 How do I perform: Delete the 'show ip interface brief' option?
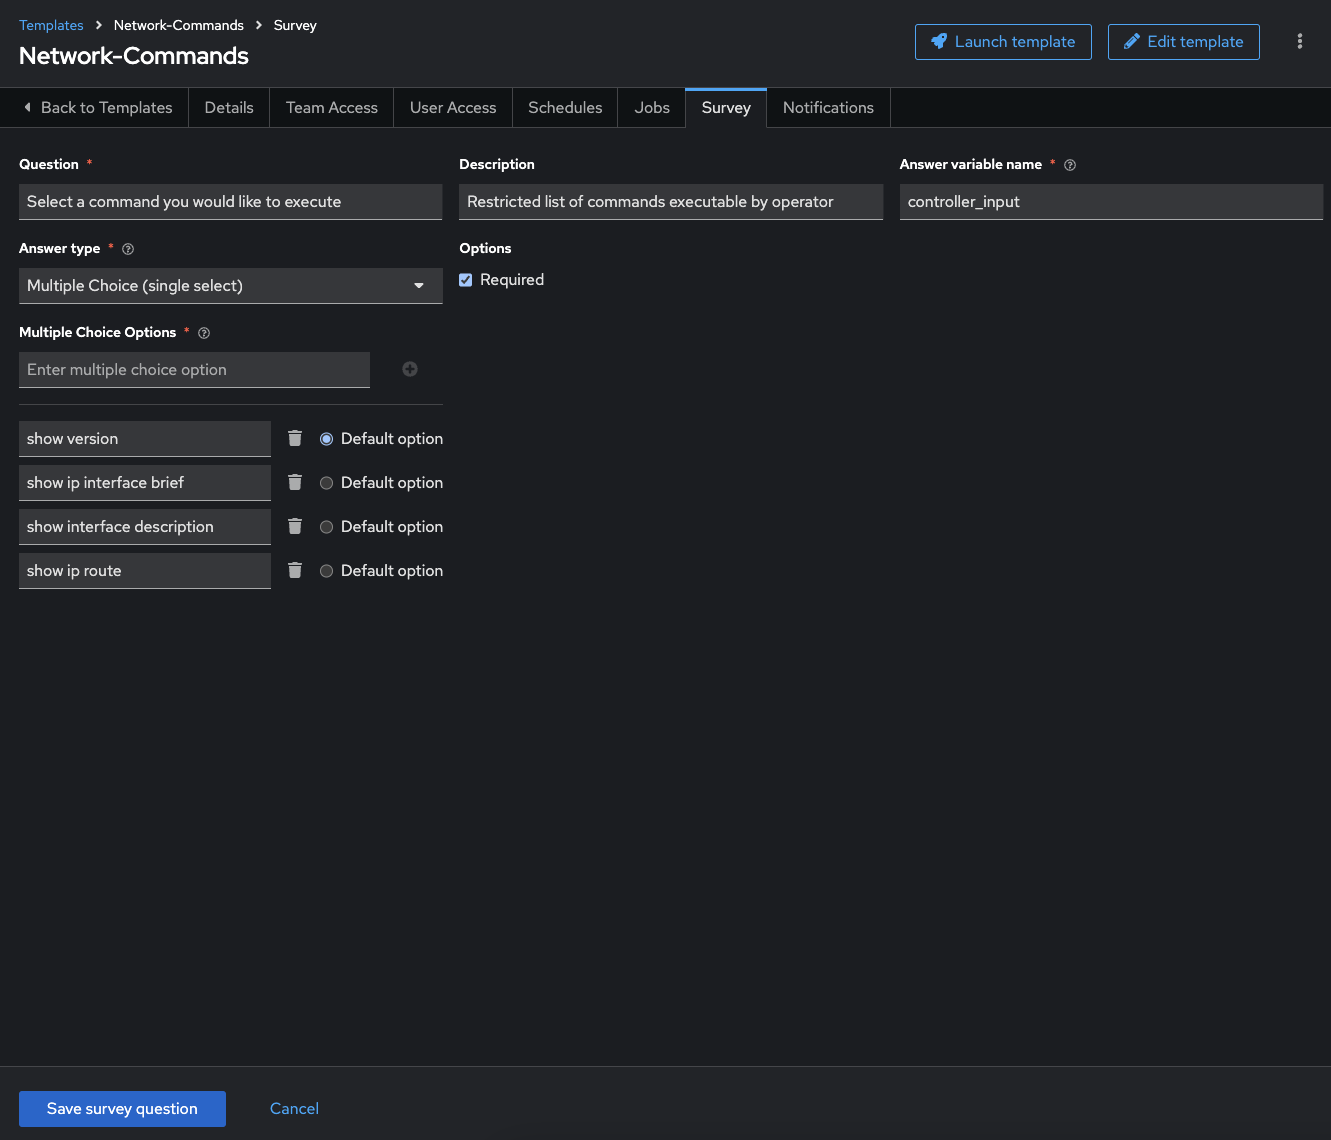(x=295, y=482)
